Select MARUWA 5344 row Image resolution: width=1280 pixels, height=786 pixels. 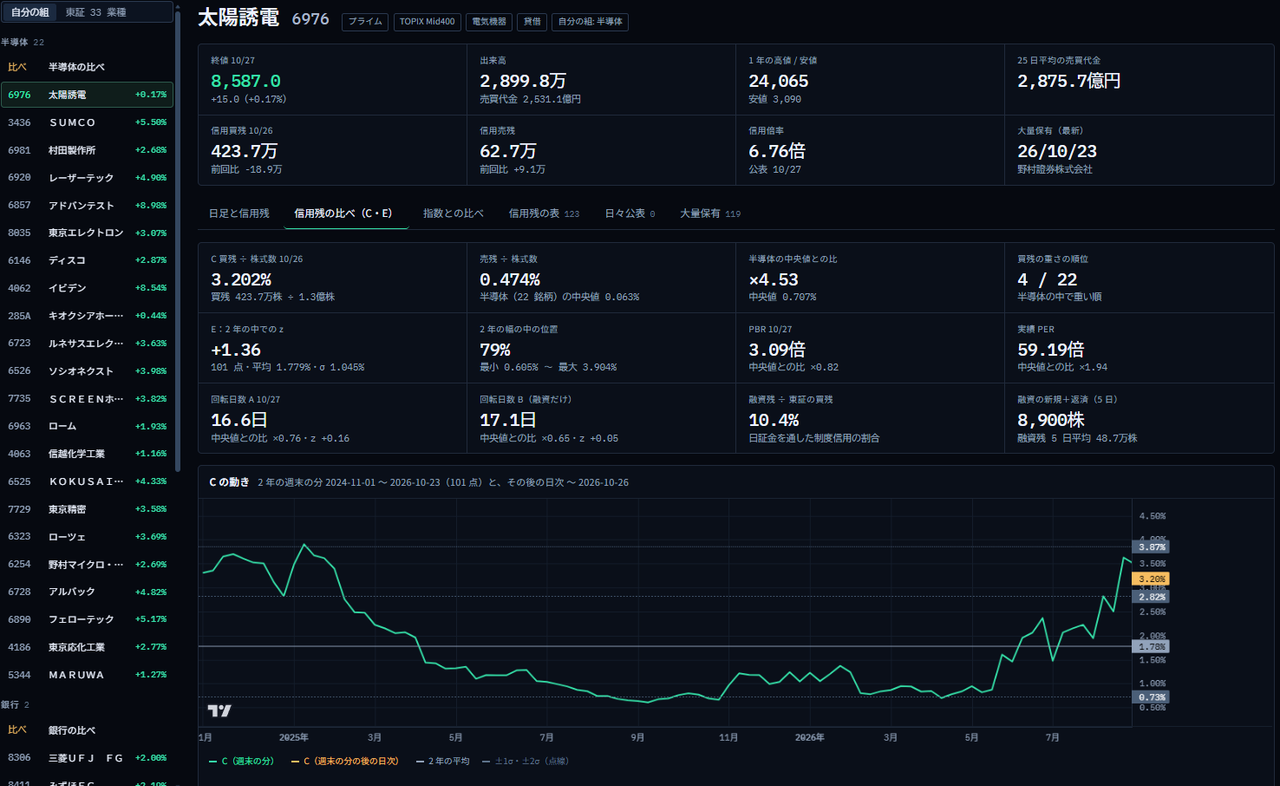point(87,675)
